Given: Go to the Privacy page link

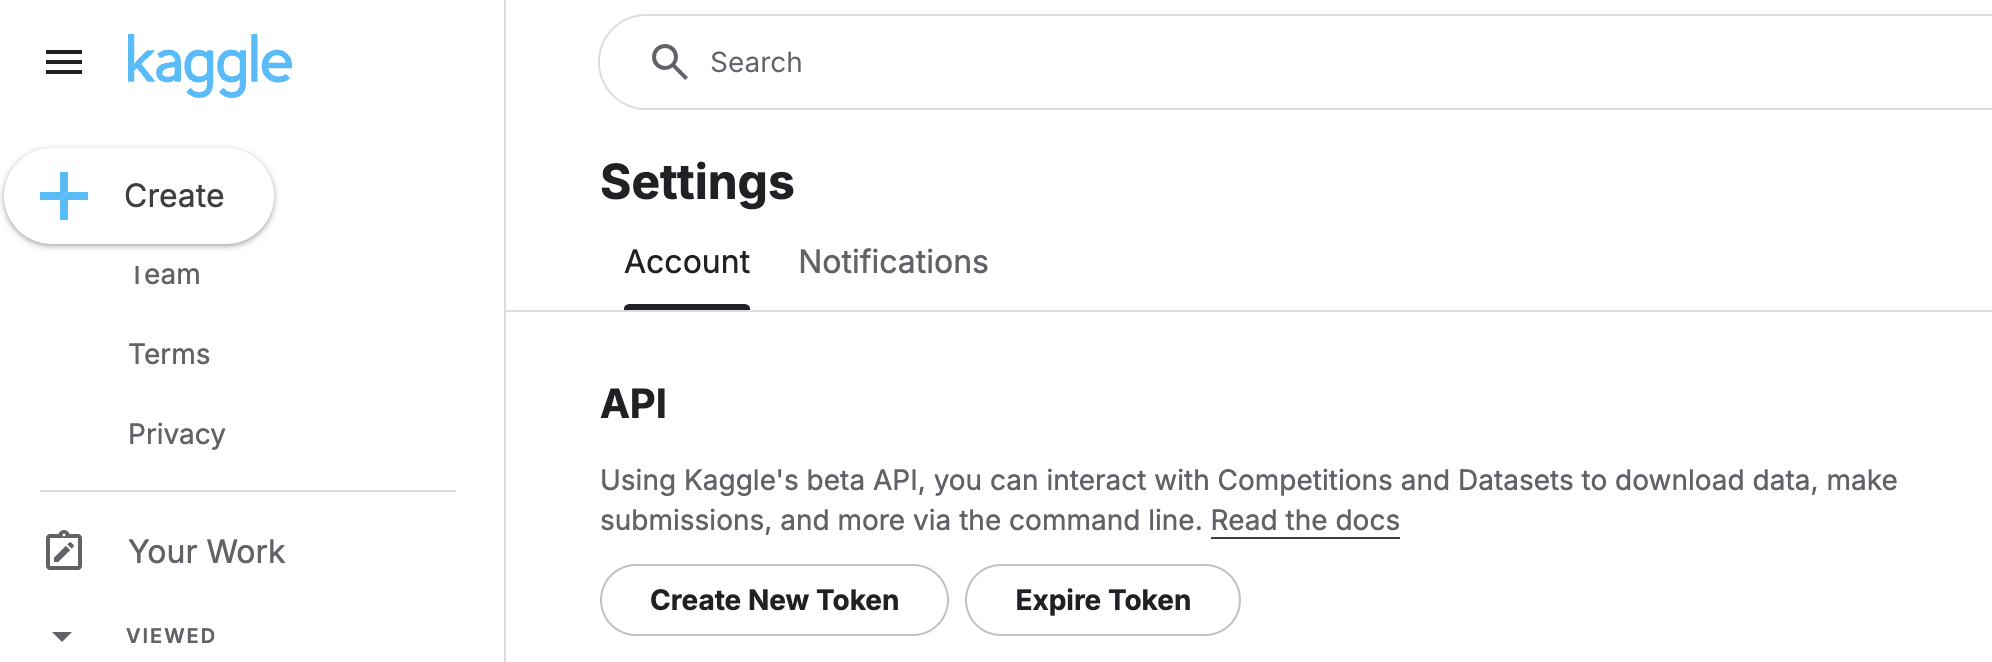Looking at the screenshot, I should click(177, 434).
